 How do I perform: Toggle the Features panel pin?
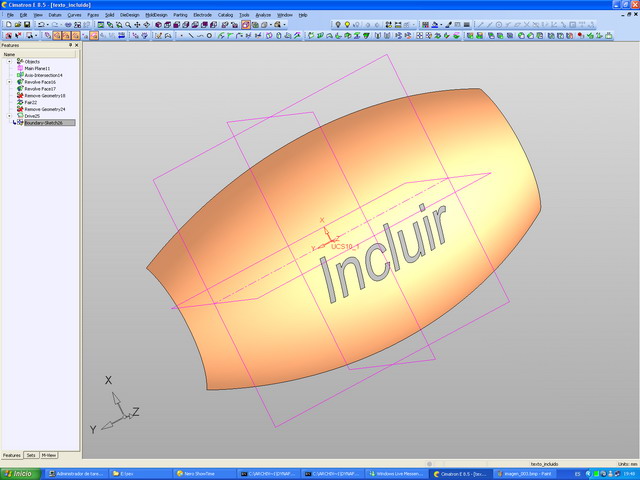click(70, 45)
